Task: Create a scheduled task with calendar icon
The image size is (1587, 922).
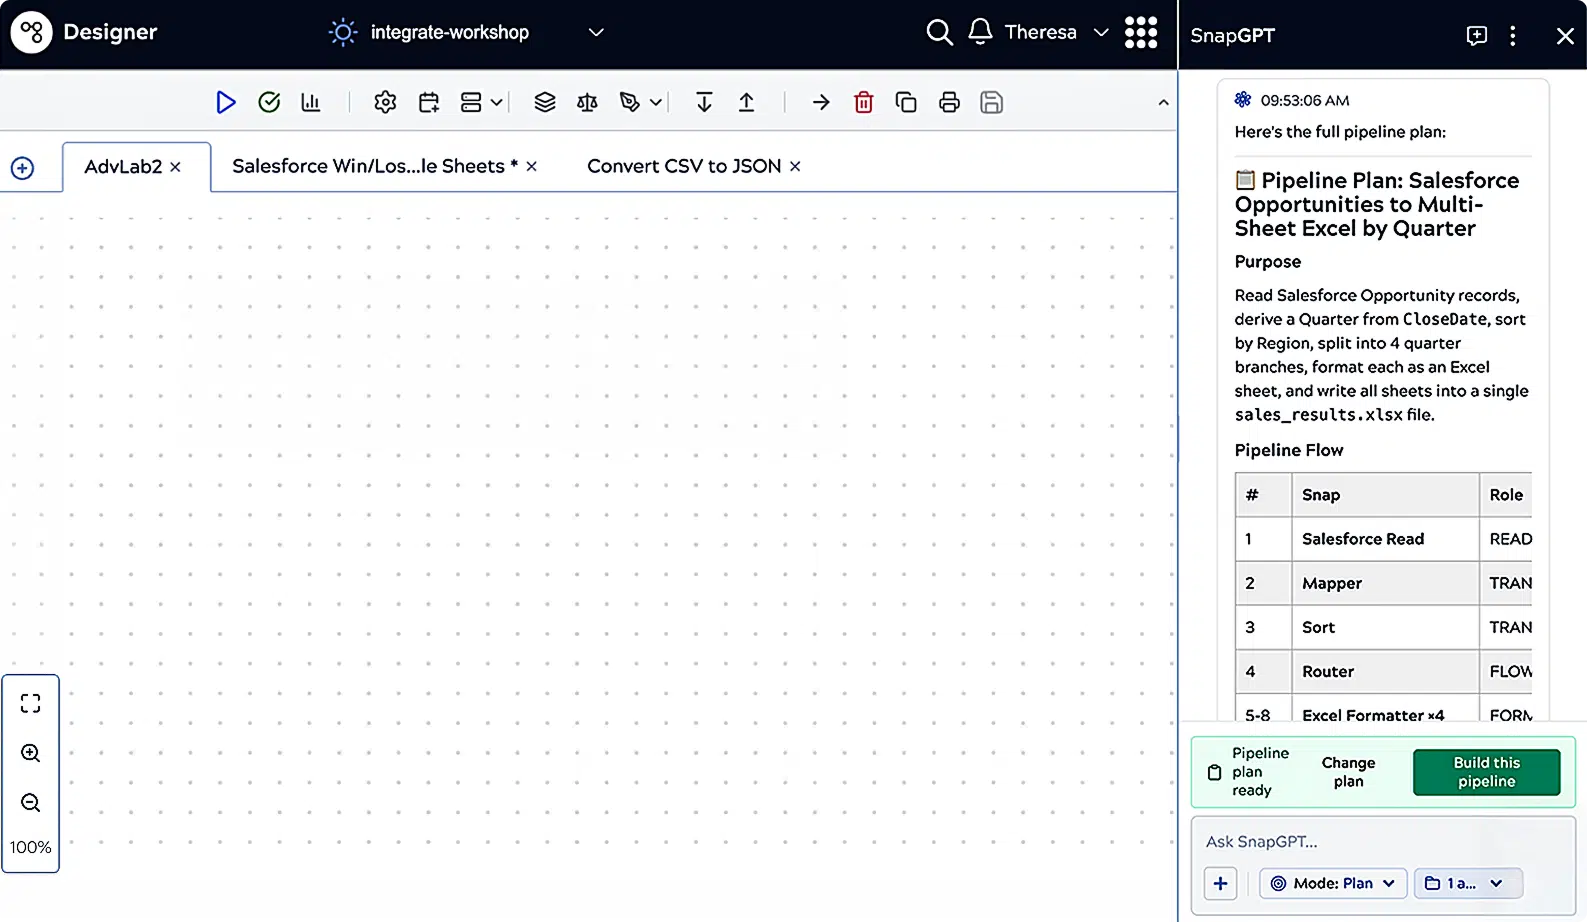Action: tap(429, 102)
